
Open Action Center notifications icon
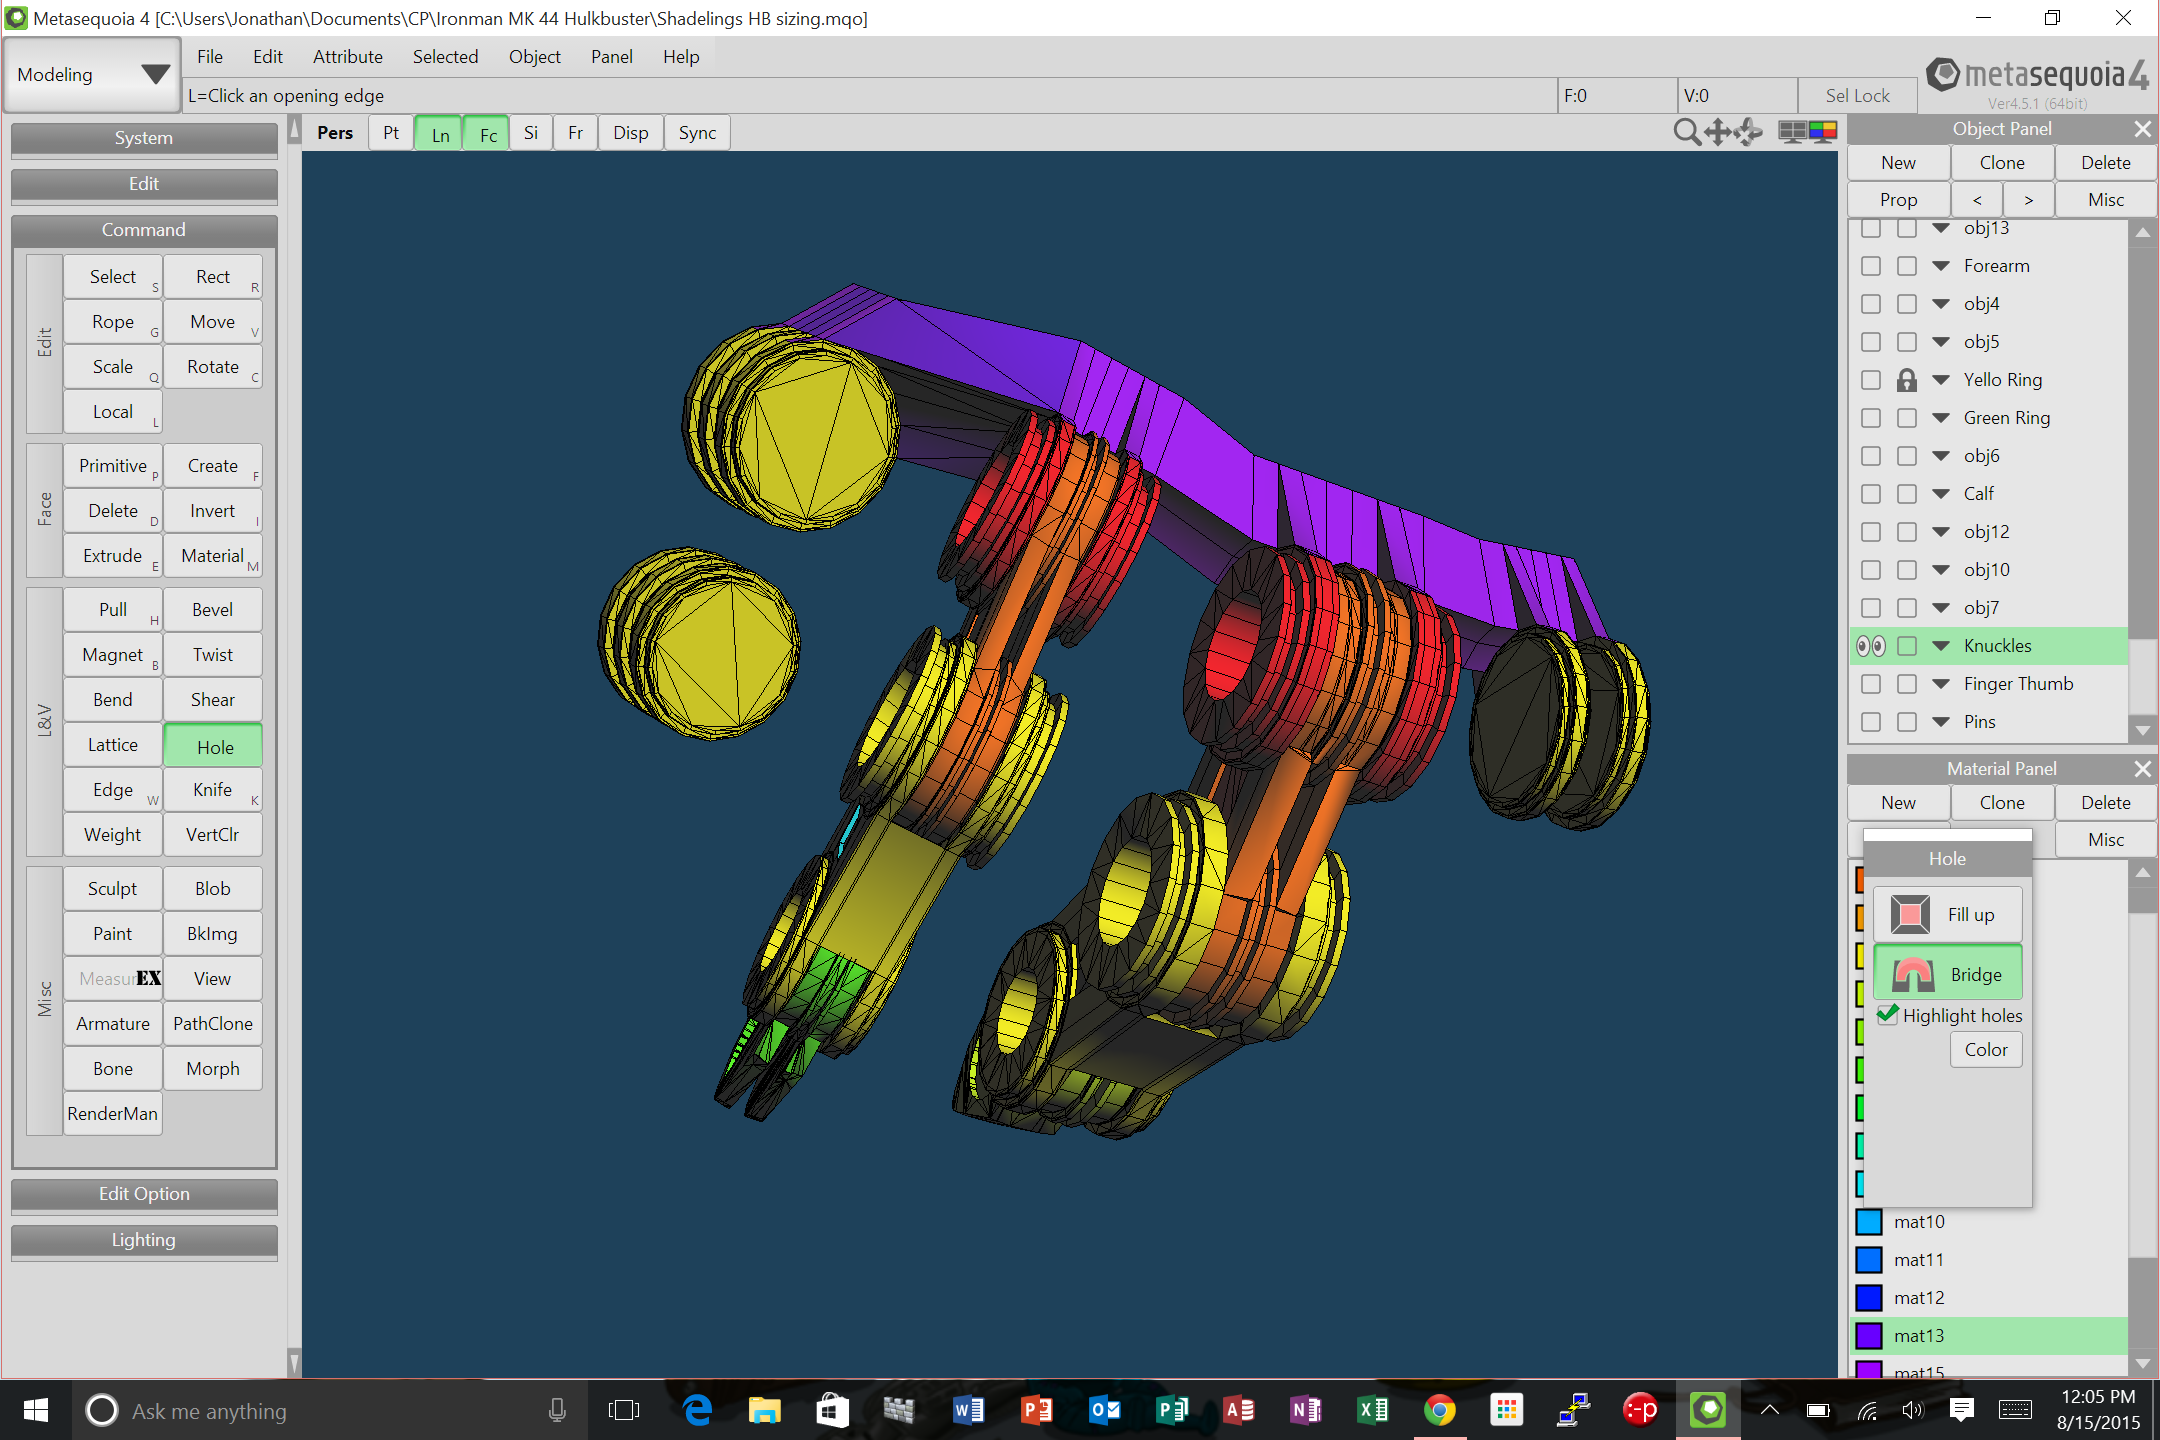pyautogui.click(x=1961, y=1410)
